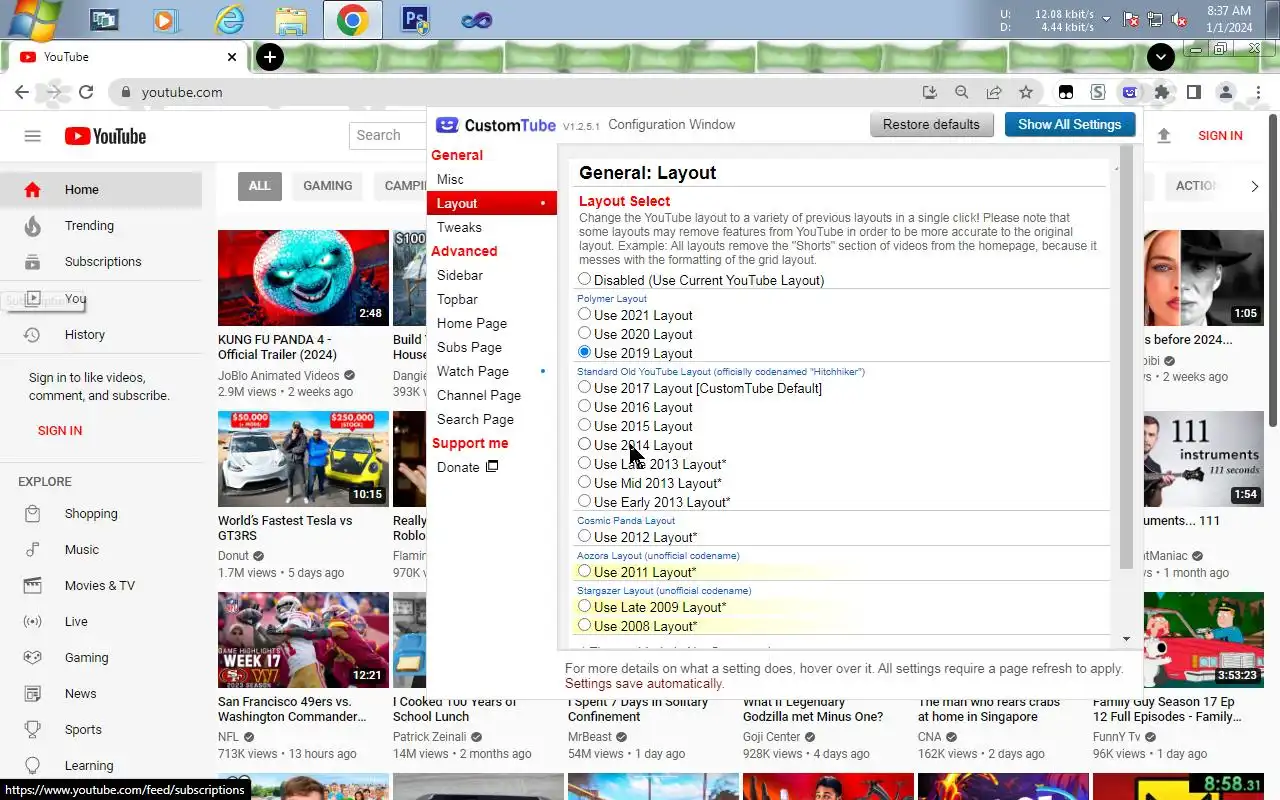Open the Tweaks settings section

(491, 227)
